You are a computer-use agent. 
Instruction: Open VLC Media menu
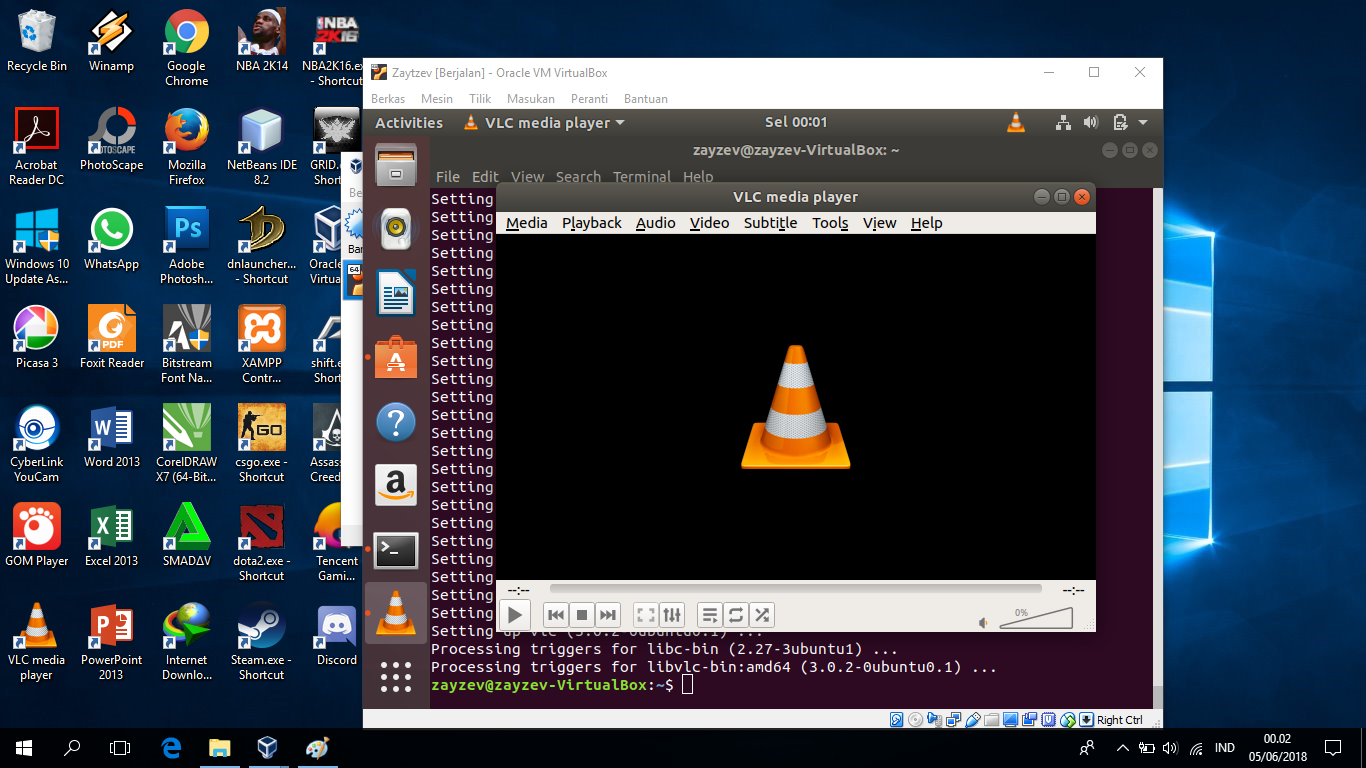pos(526,223)
